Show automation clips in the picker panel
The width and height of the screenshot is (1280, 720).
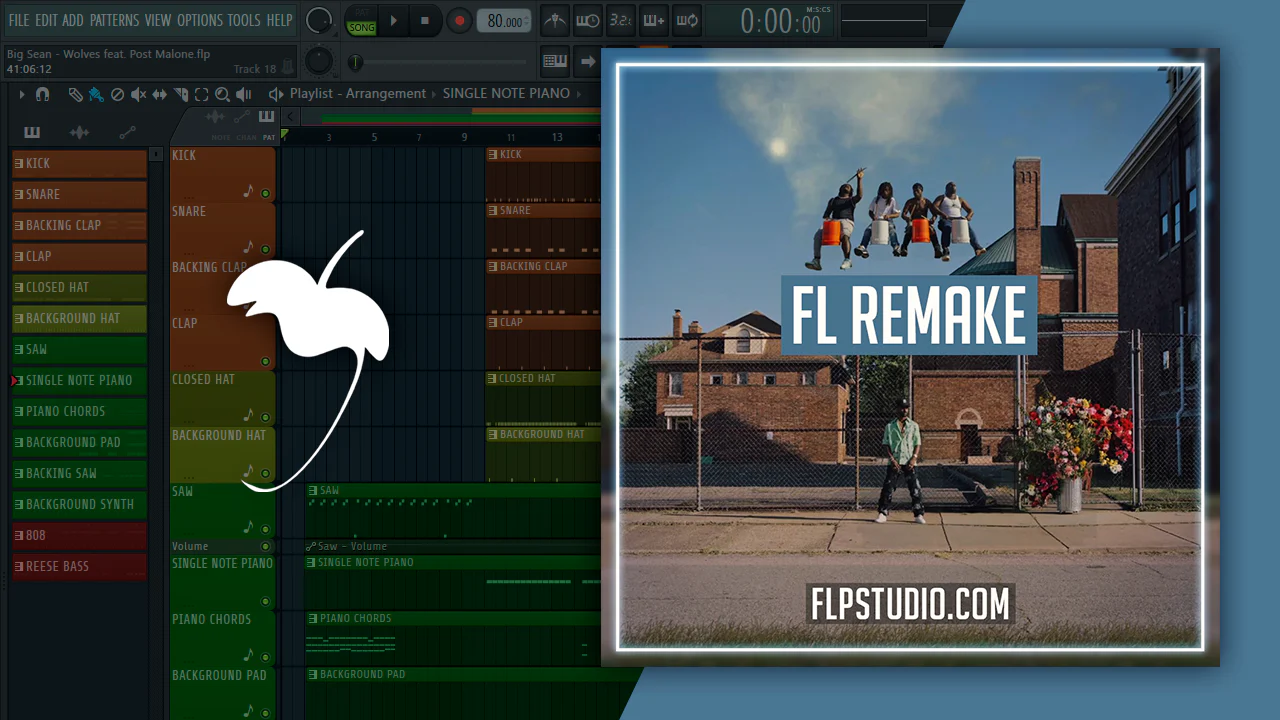click(x=127, y=132)
